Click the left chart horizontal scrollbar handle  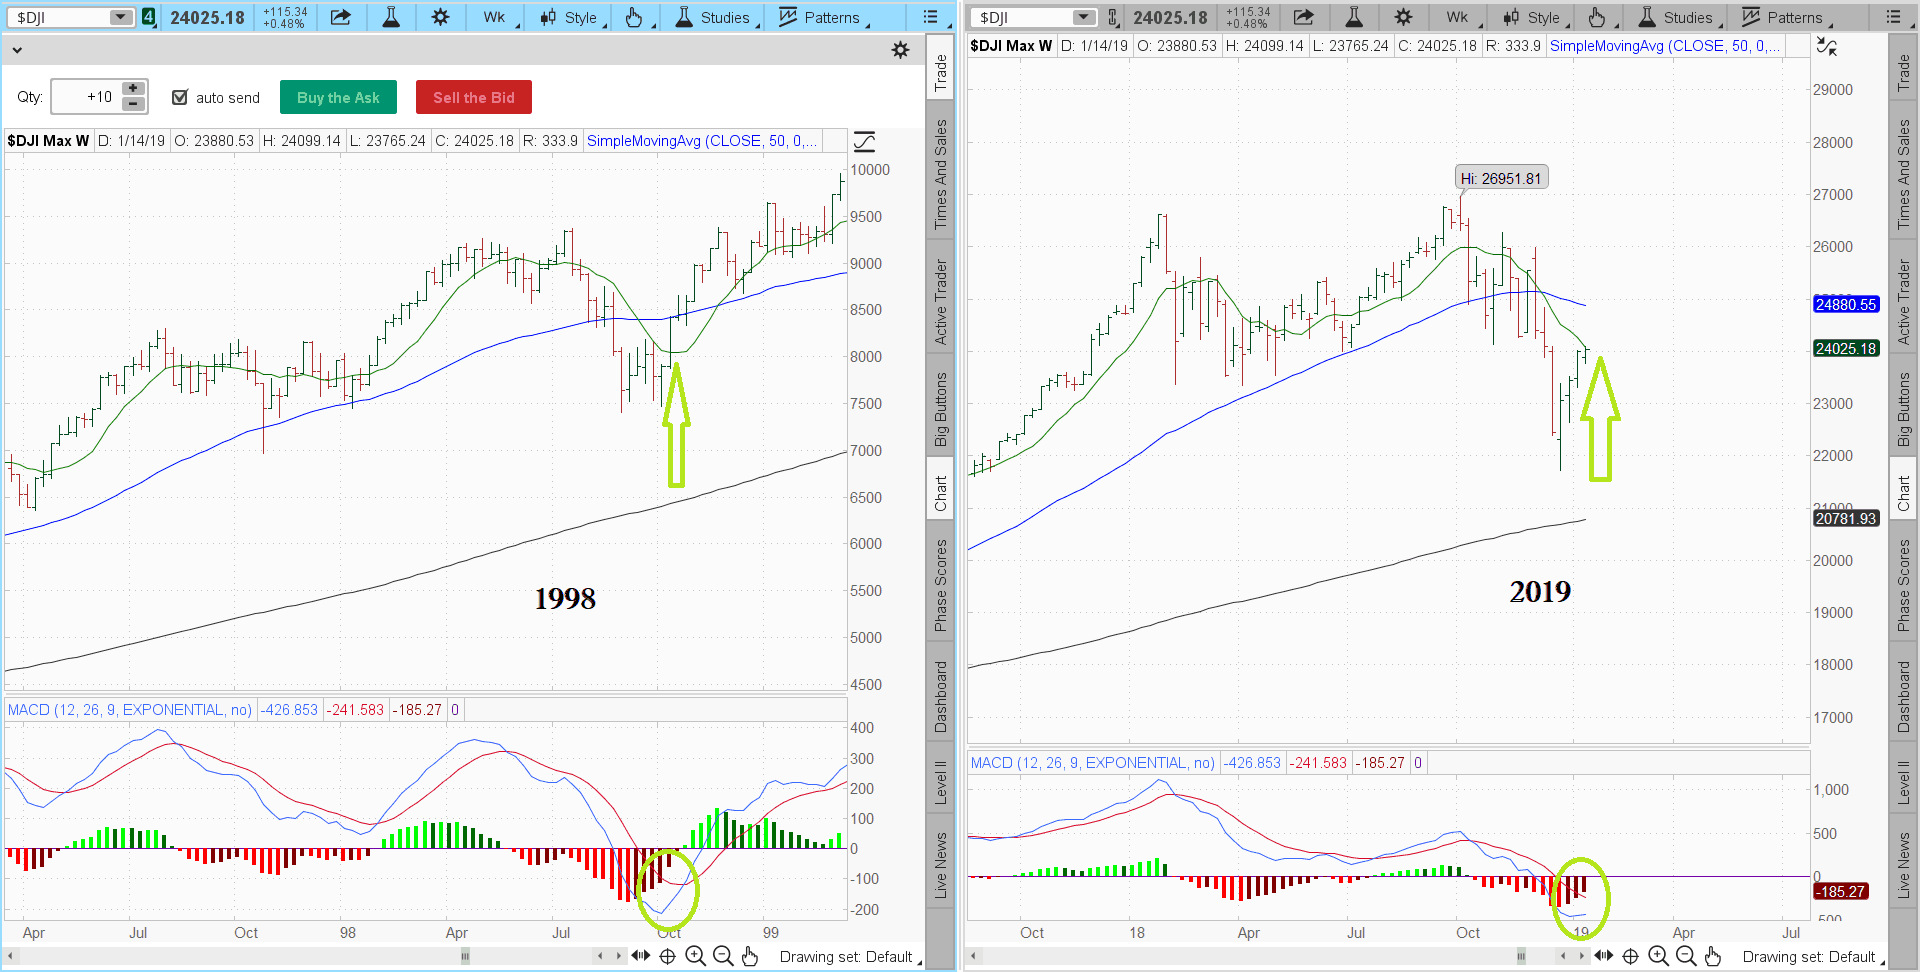465,957
